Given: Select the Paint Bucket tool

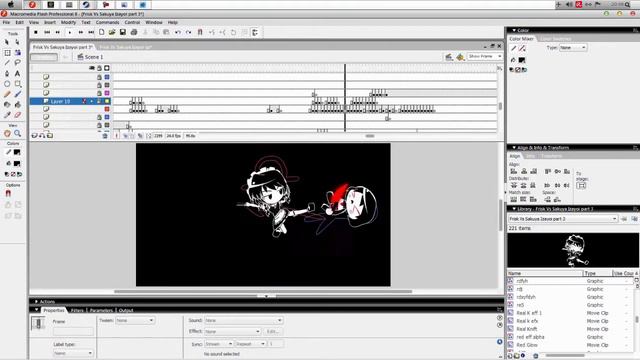Looking at the screenshot, I should 18,104.
